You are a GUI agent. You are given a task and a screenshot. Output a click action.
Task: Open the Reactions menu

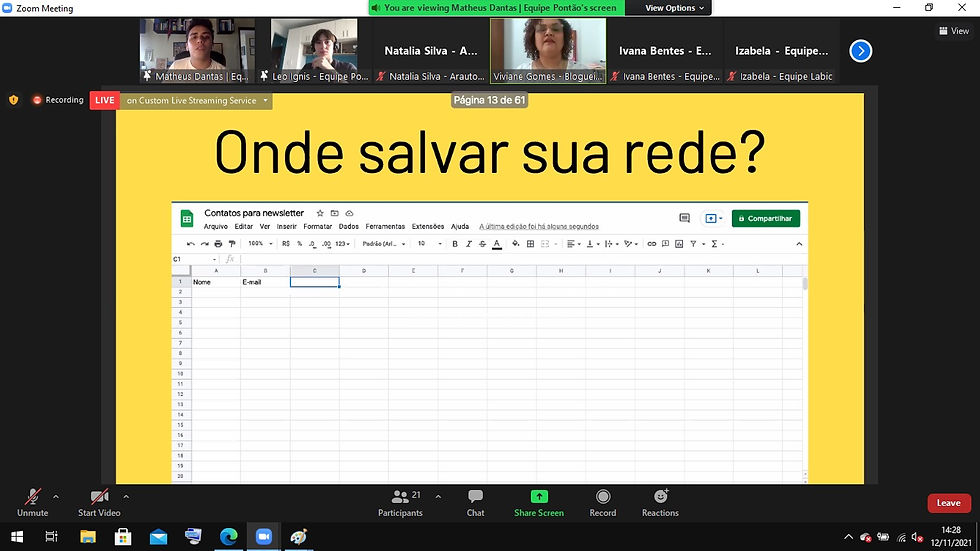point(660,503)
